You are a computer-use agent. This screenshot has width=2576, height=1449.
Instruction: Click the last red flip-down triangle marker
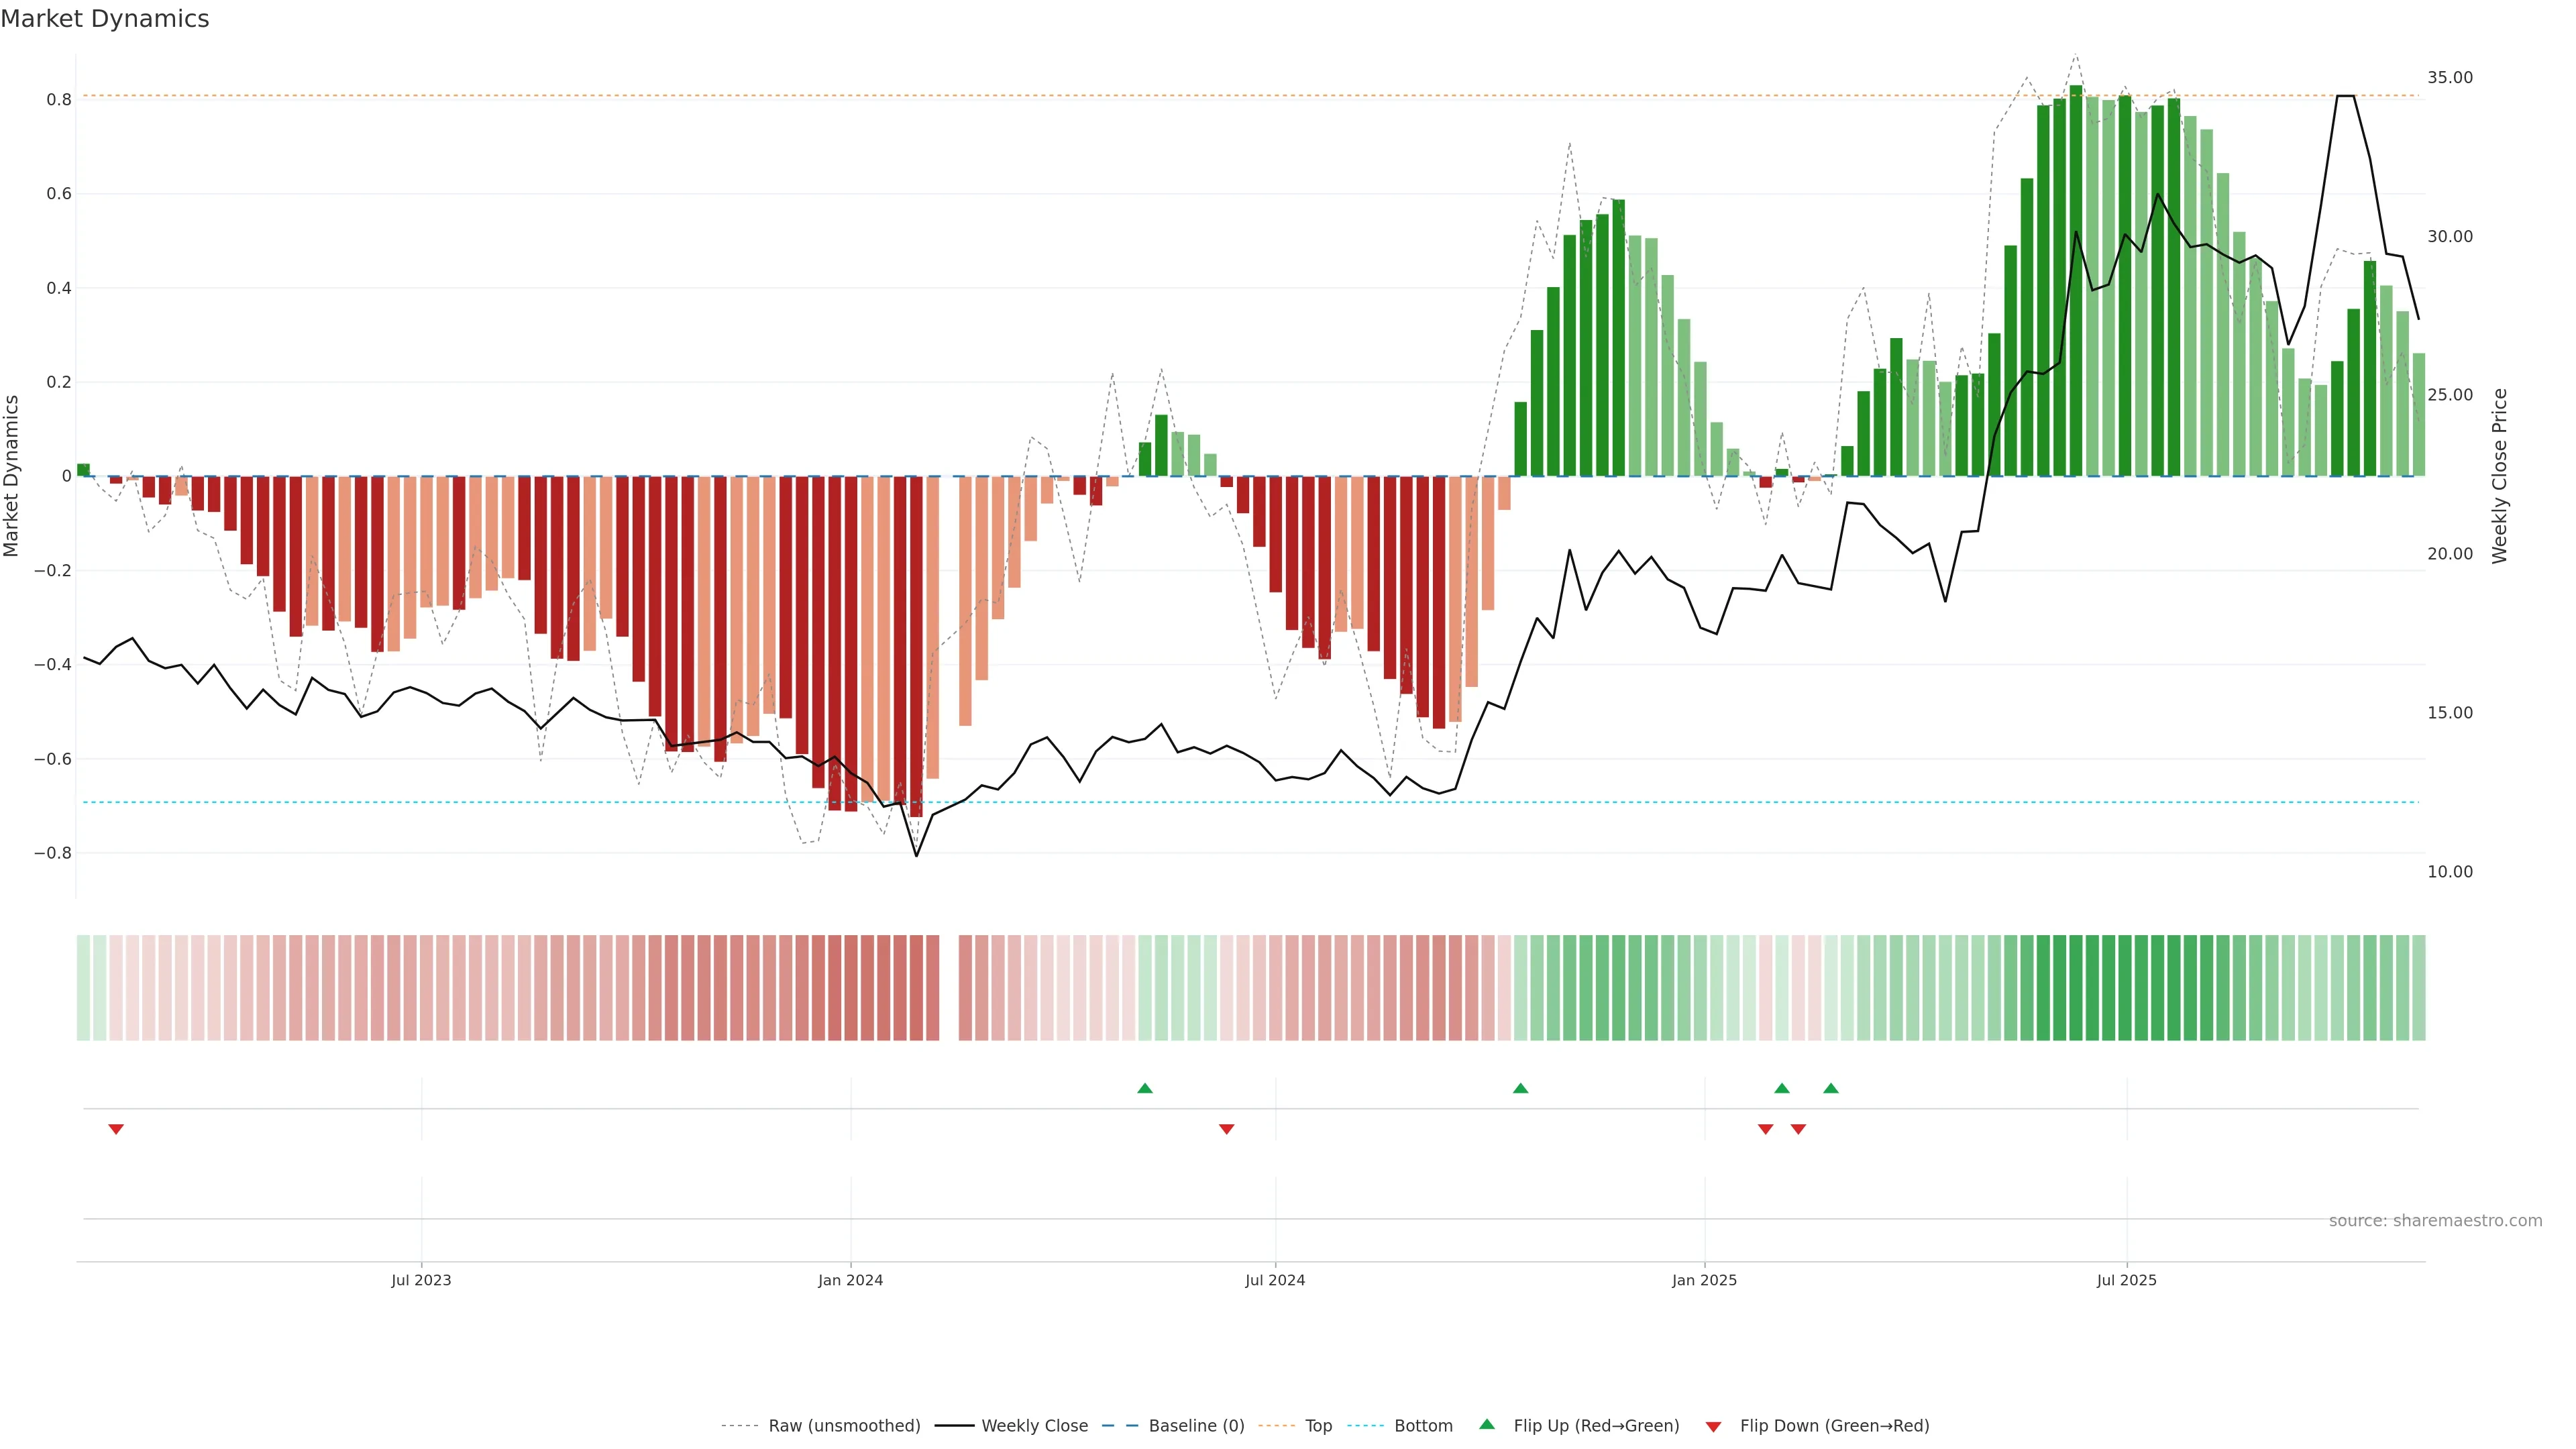coord(1798,1129)
